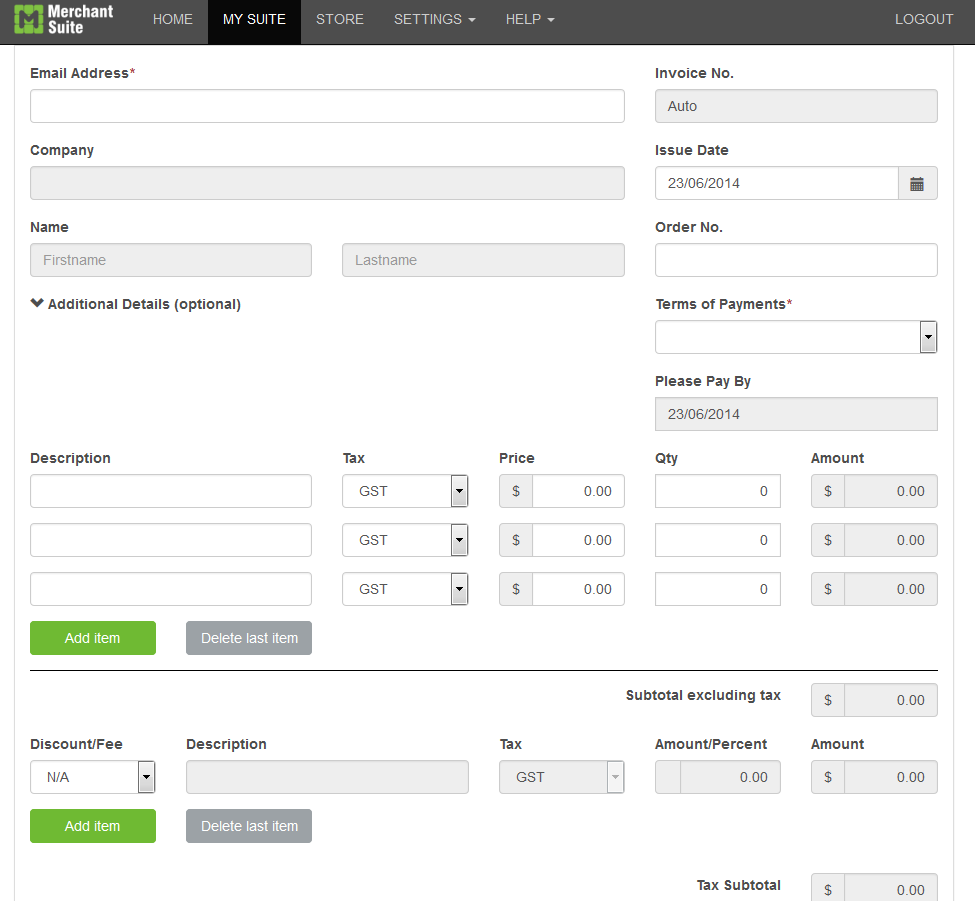Click the Firstname field
Viewport: 975px width, 901px height.
click(171, 260)
